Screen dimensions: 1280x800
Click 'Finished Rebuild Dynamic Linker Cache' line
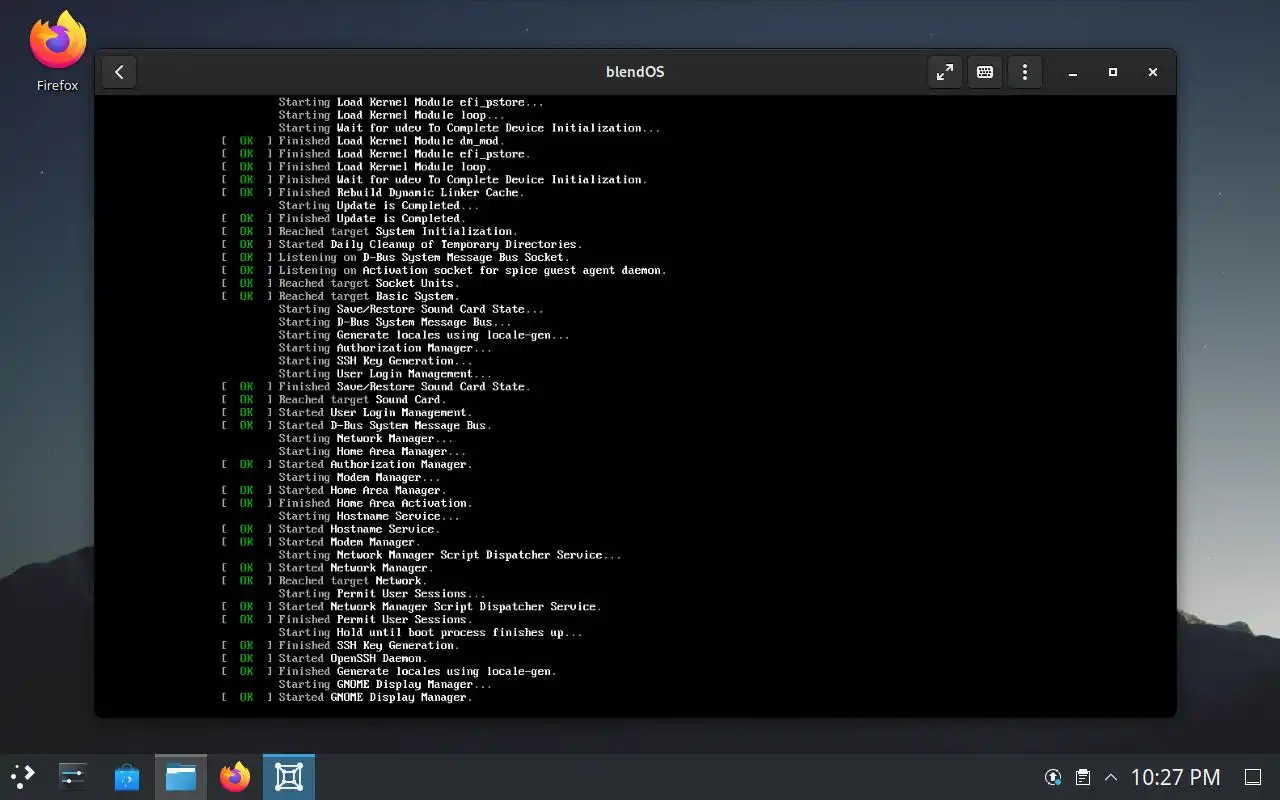pos(372,193)
